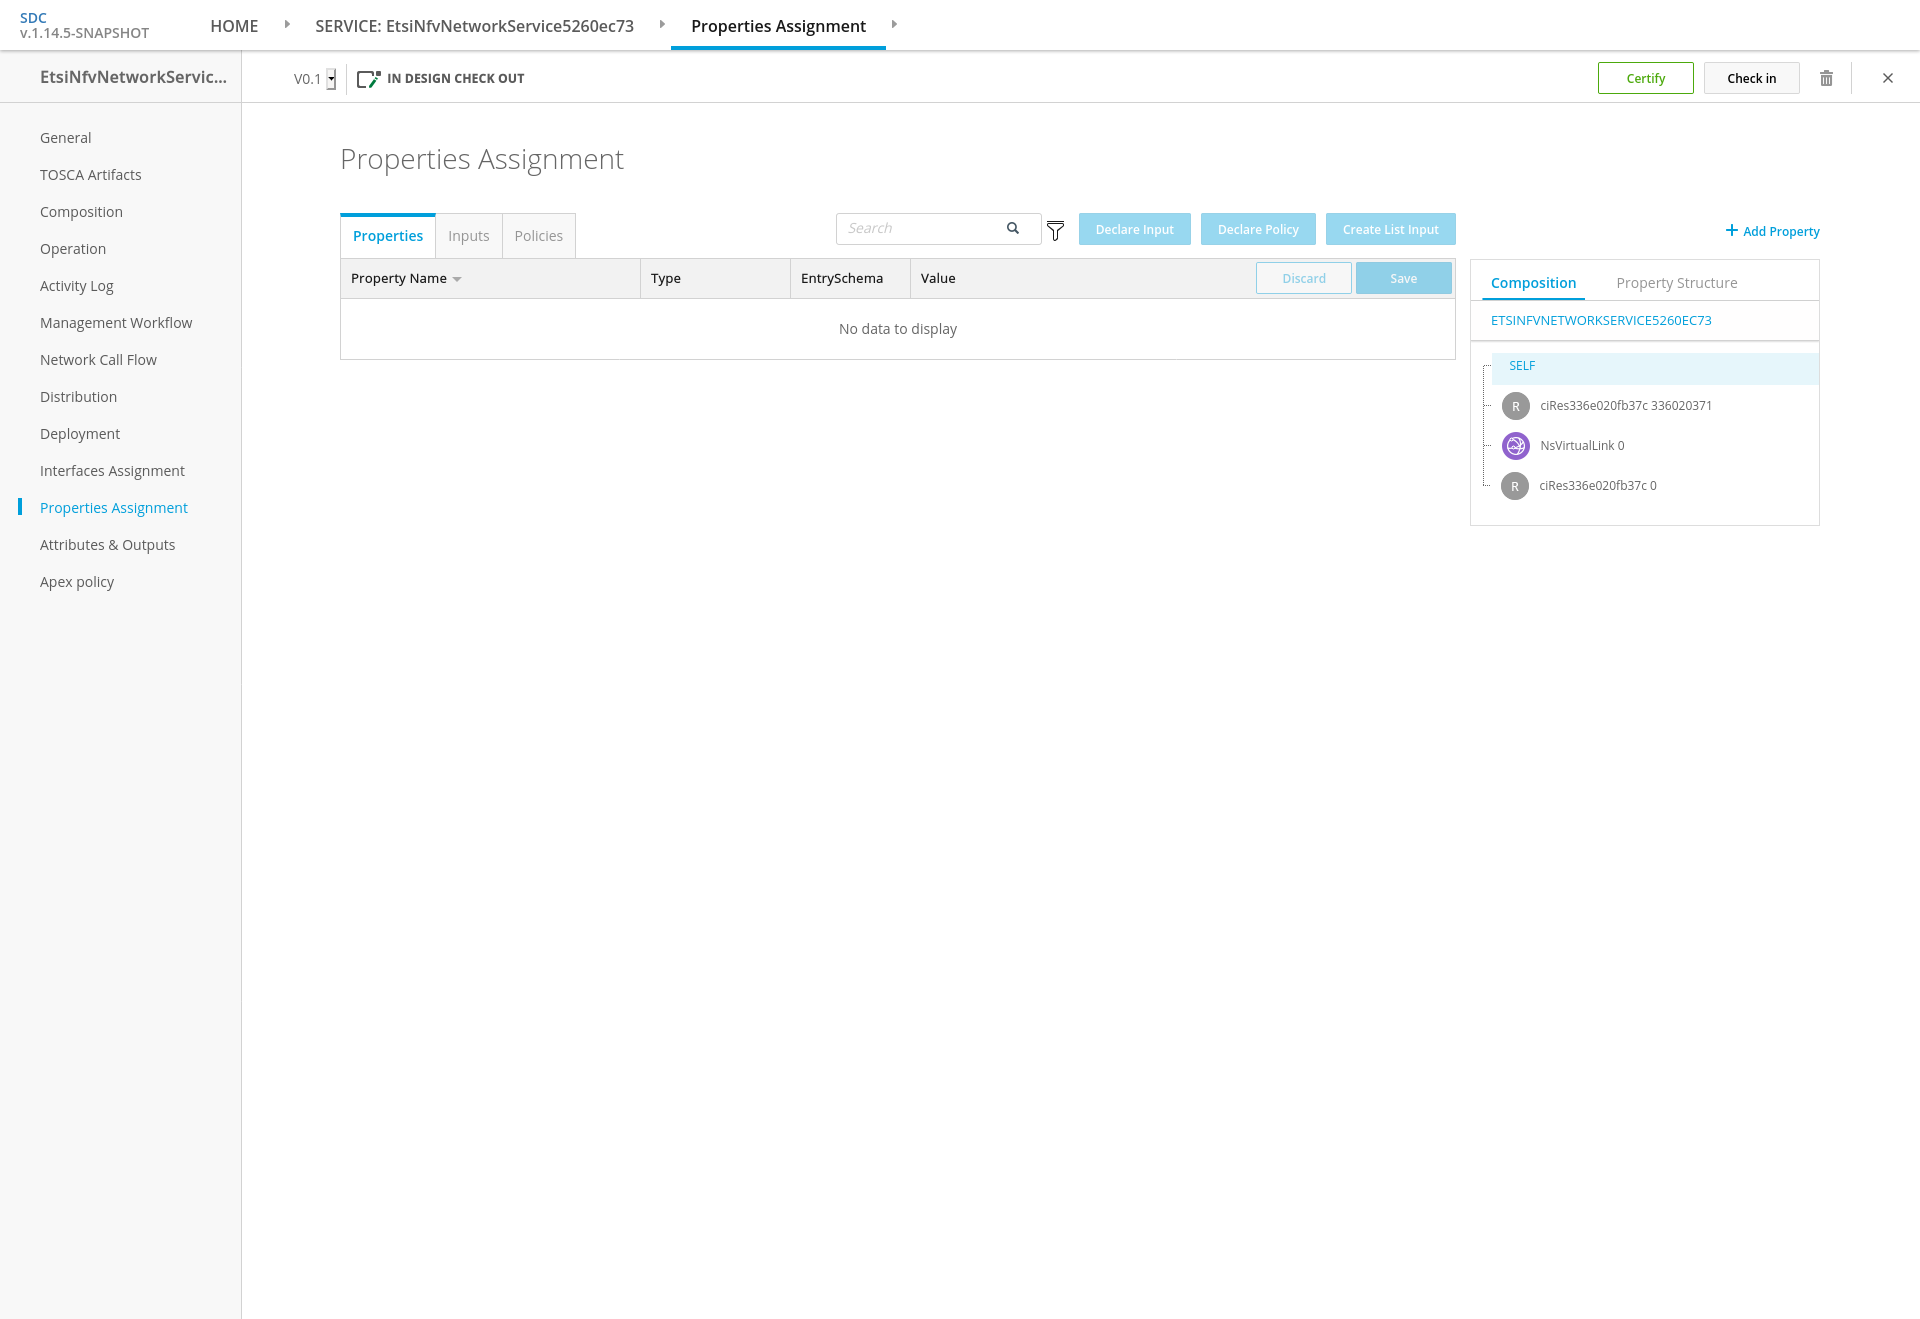Open ETSINFVNETWORKSERVICE5260EC73 link
This screenshot has height=1319, width=1920.
point(1600,321)
